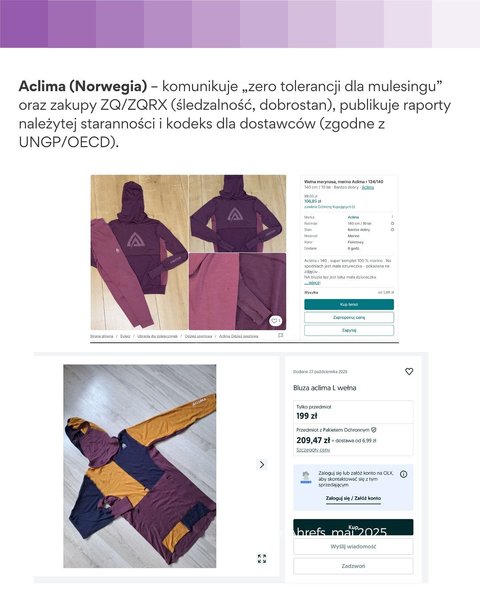
Task: Click the Zaproponuj cenę button
Action: [x=349, y=317]
